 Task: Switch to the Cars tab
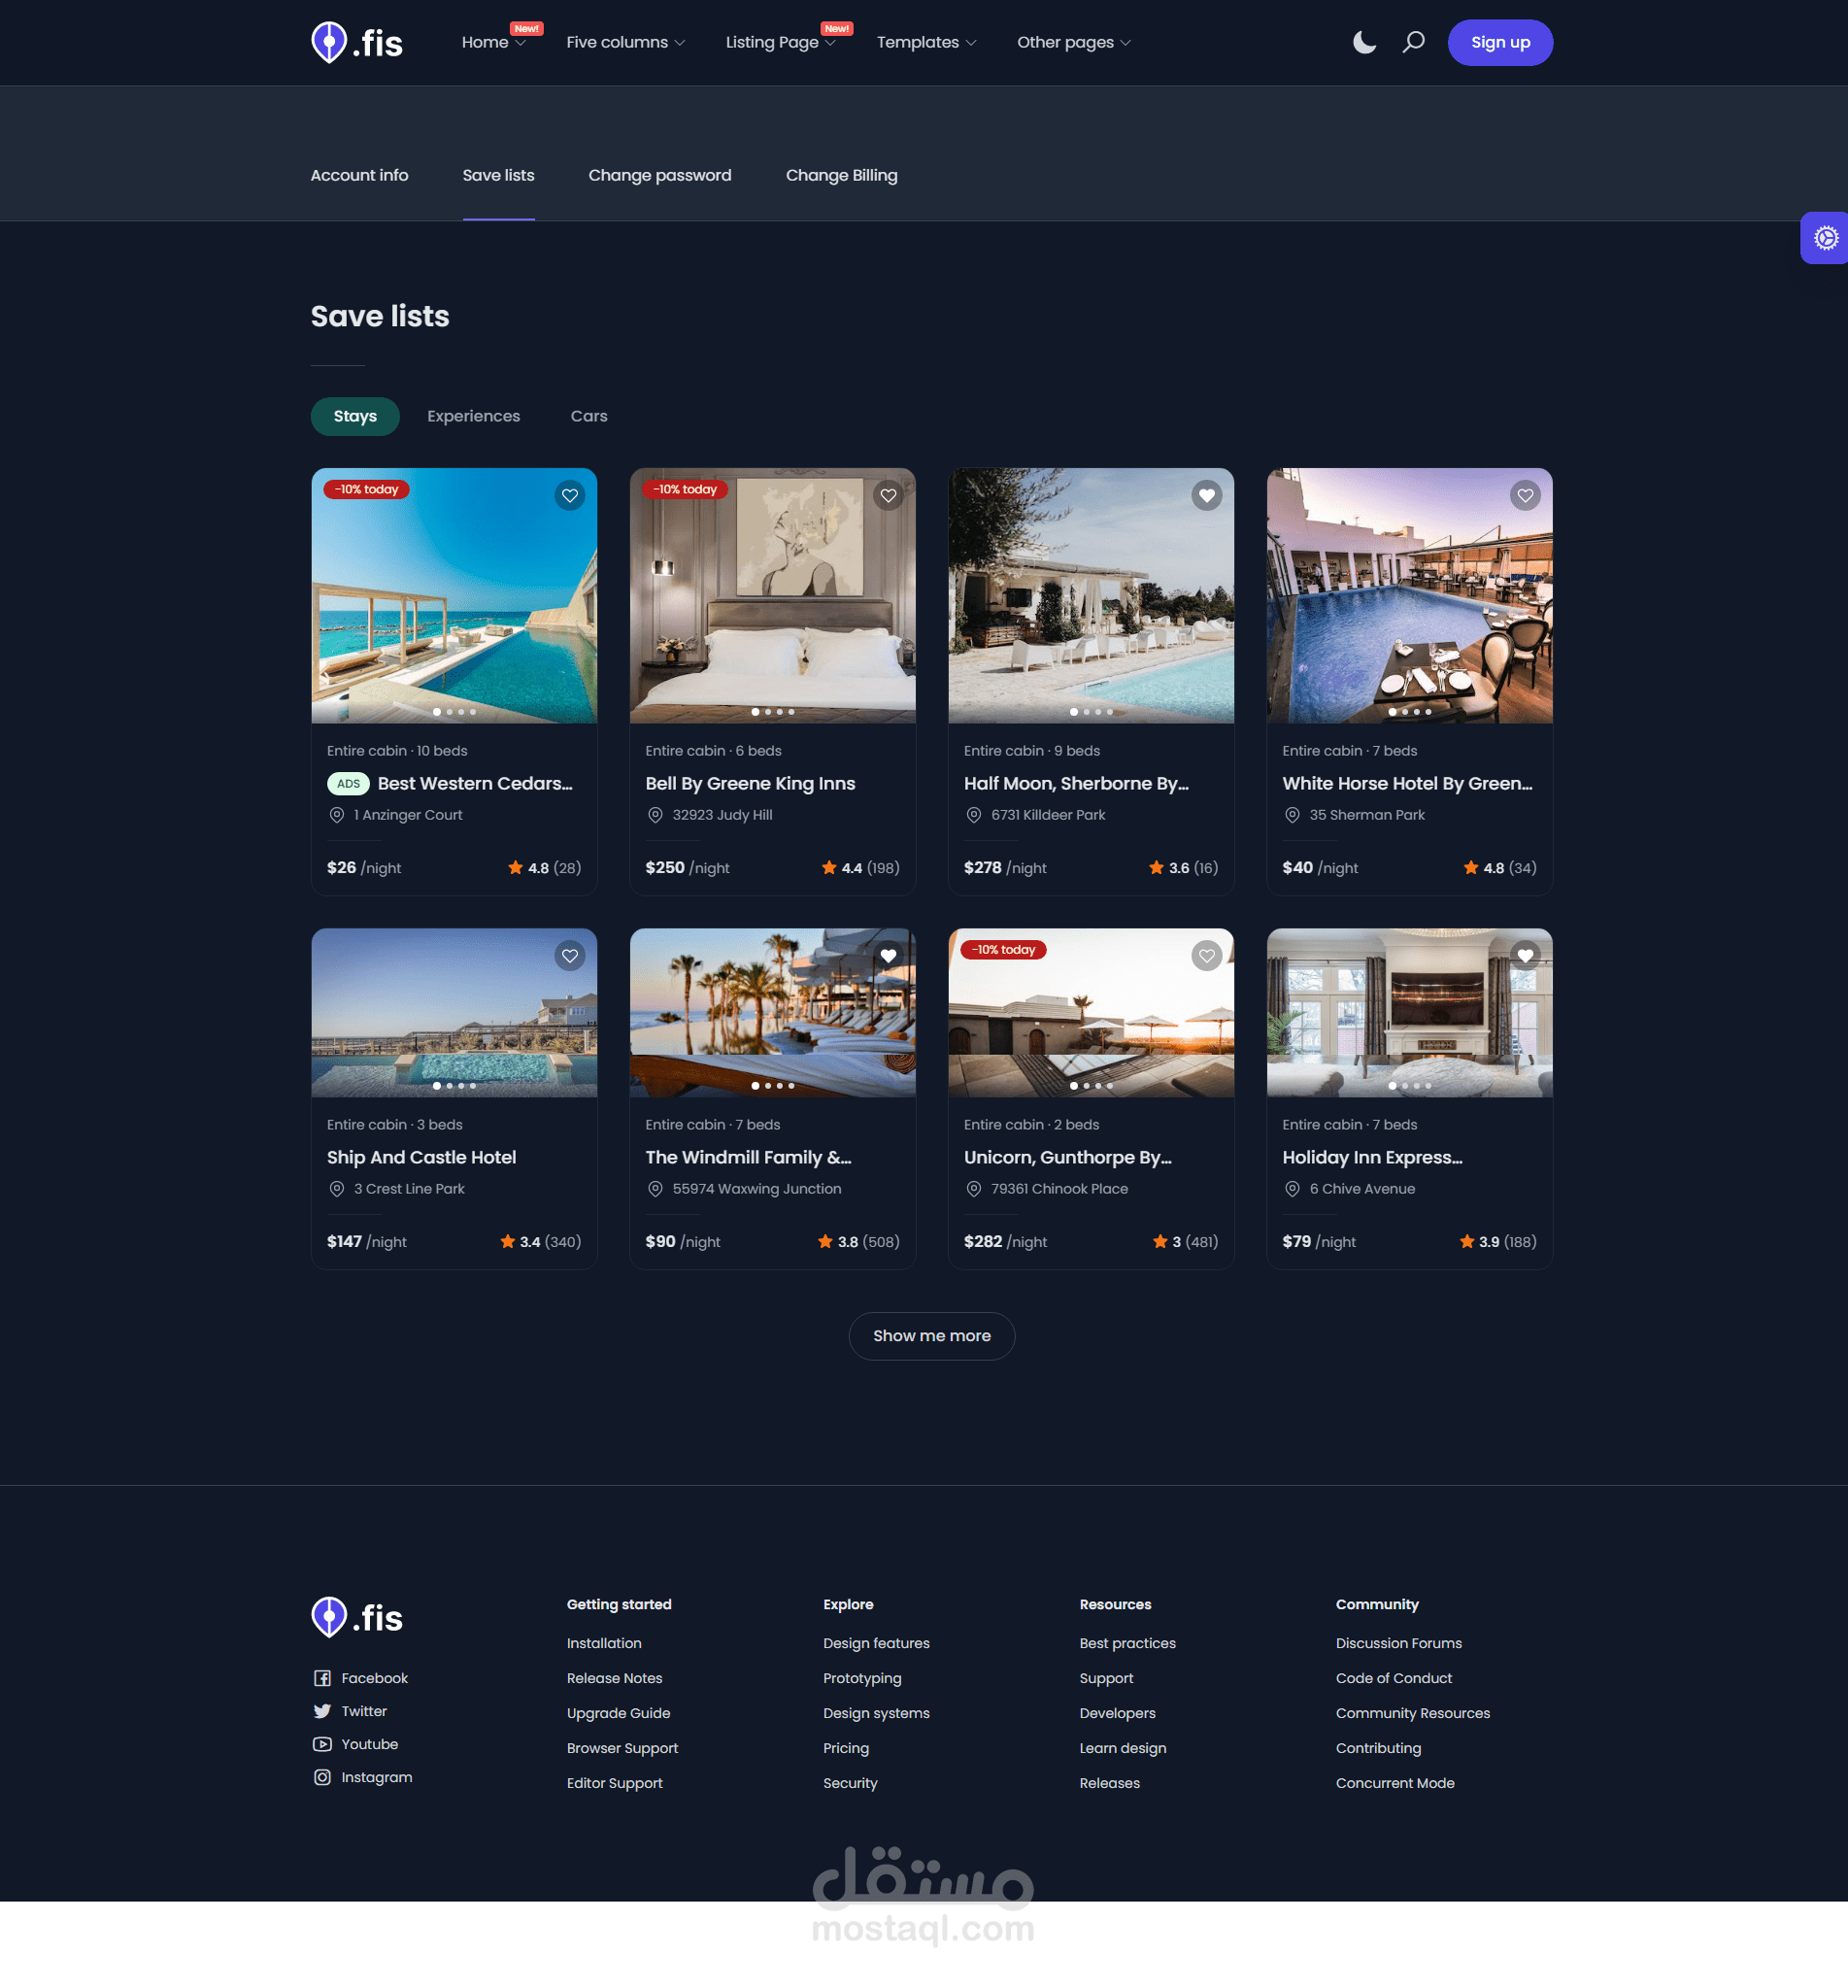(589, 416)
